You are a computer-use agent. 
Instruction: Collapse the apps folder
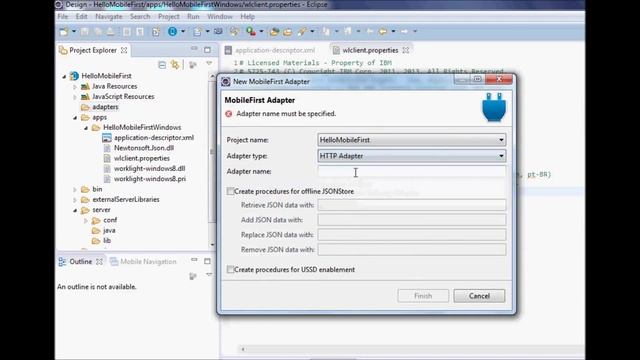click(75, 118)
